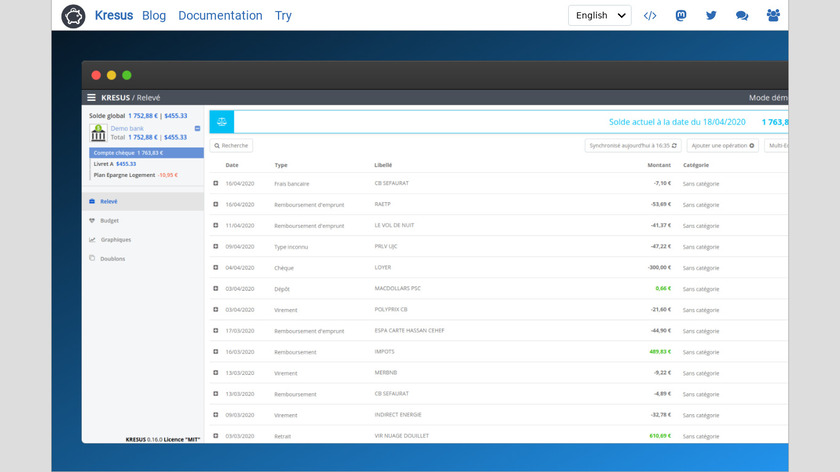Expand the CB SEFAURAT 16/04/2020 row
Screen dimensions: 840x472
pos(216,183)
